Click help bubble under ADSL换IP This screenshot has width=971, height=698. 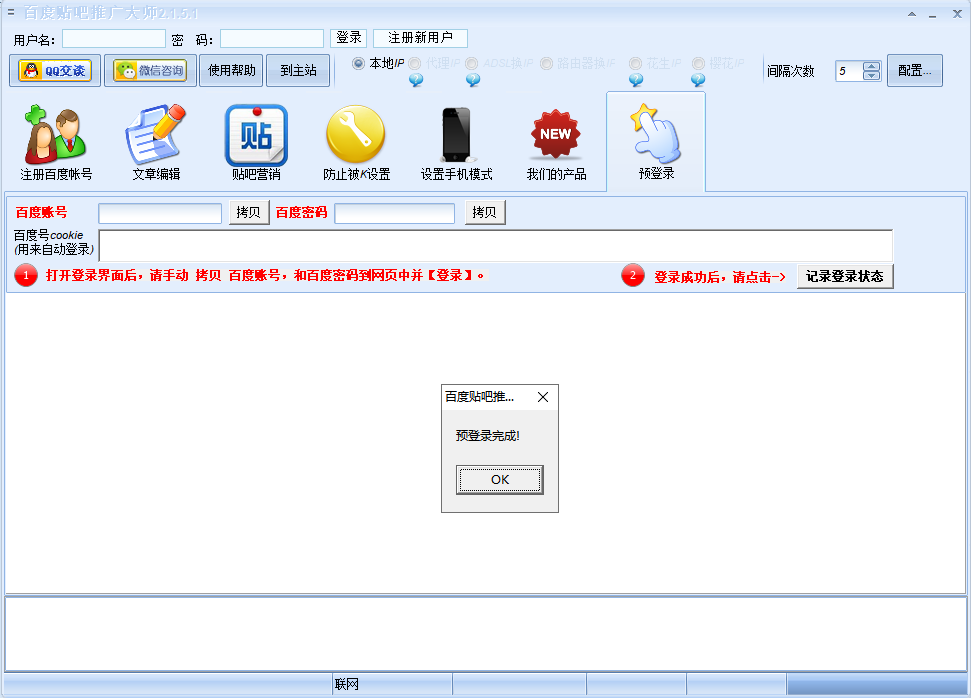coord(473,80)
